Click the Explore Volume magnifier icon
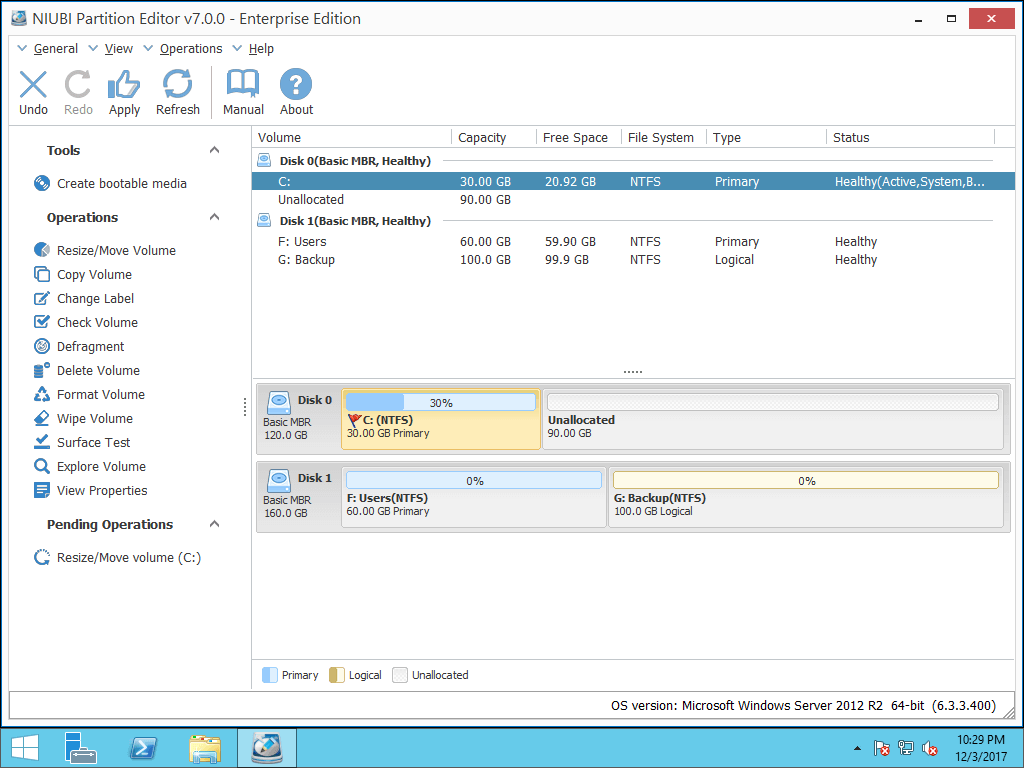The width and height of the screenshot is (1024, 768). tap(42, 466)
